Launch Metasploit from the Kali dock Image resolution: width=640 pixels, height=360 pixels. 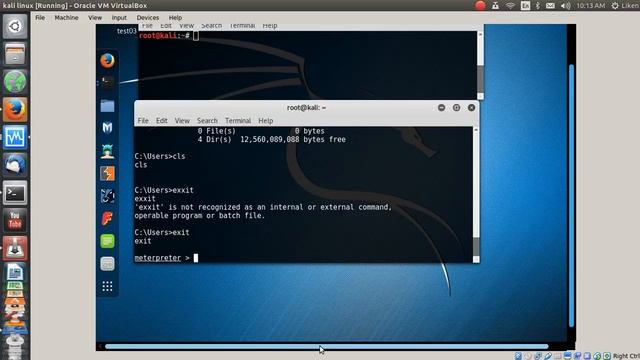point(107,128)
